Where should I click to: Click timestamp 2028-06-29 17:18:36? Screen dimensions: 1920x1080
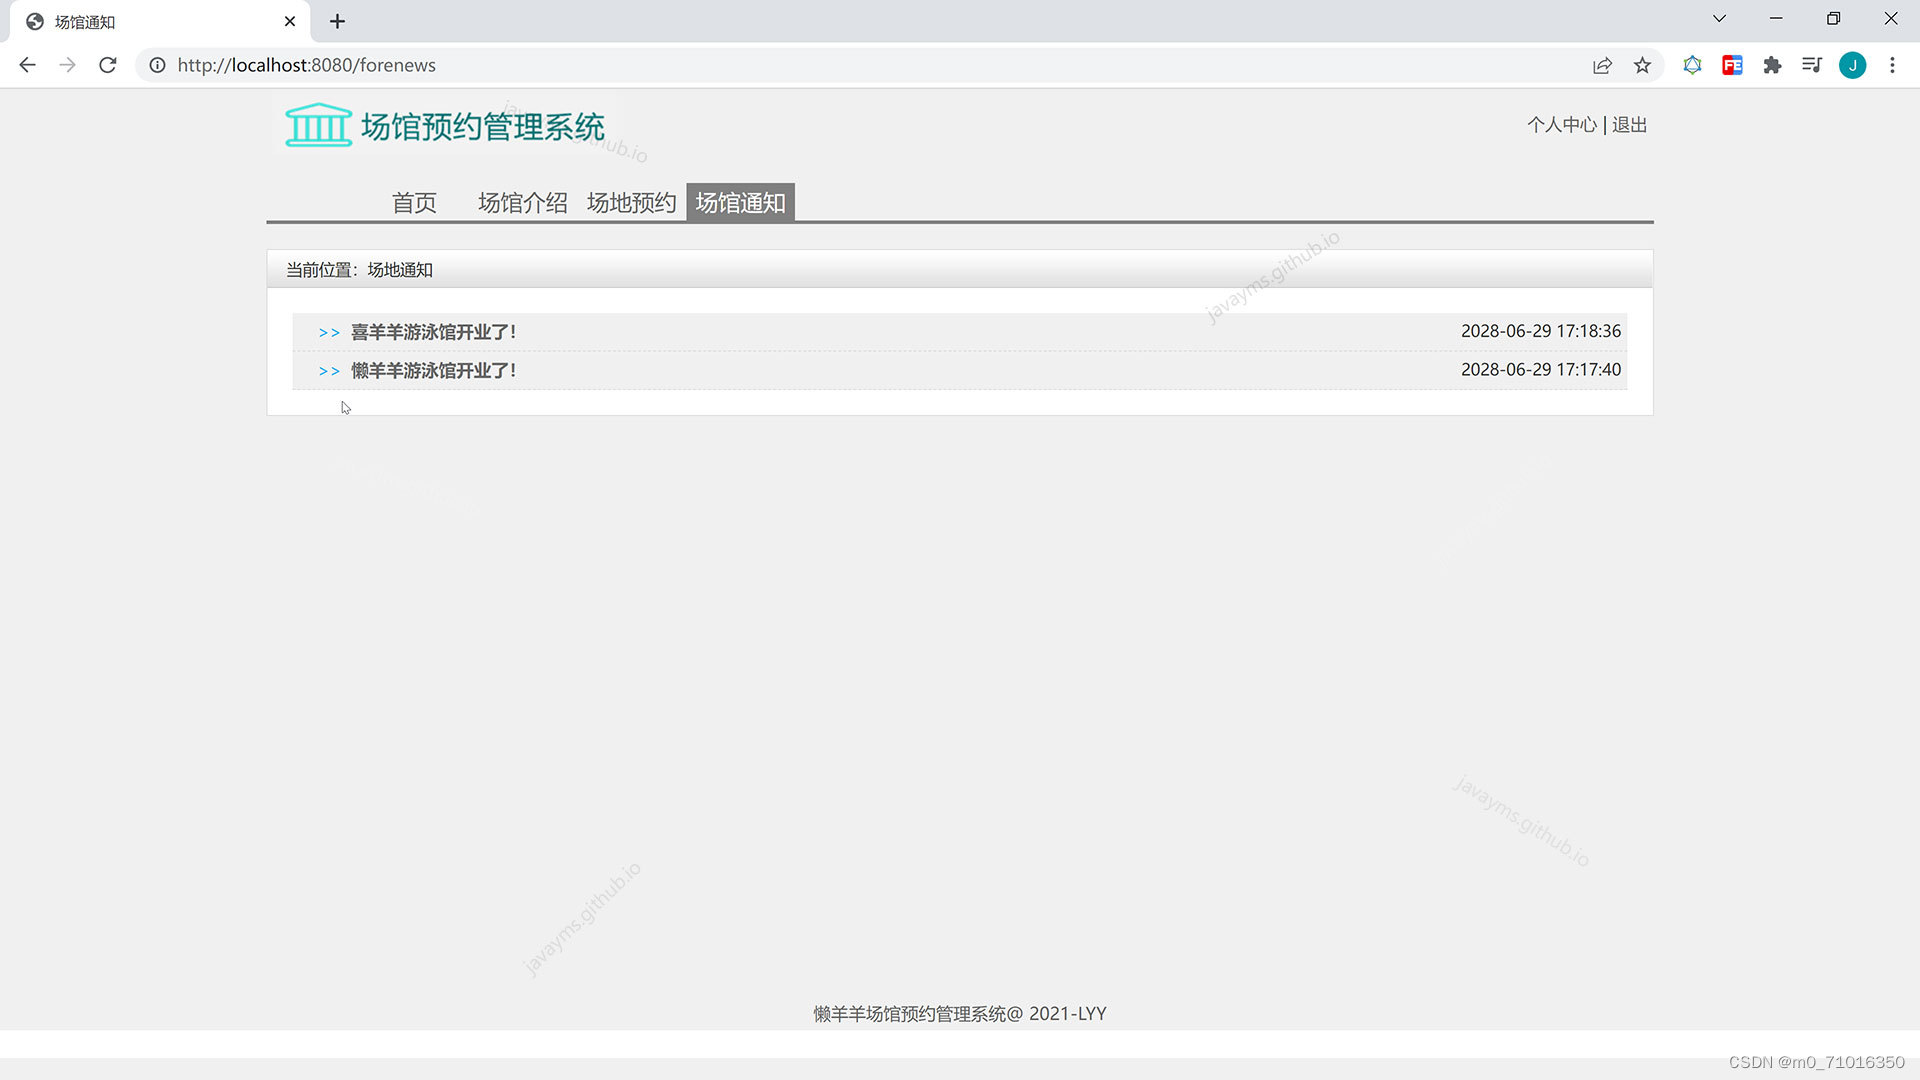pyautogui.click(x=1540, y=331)
